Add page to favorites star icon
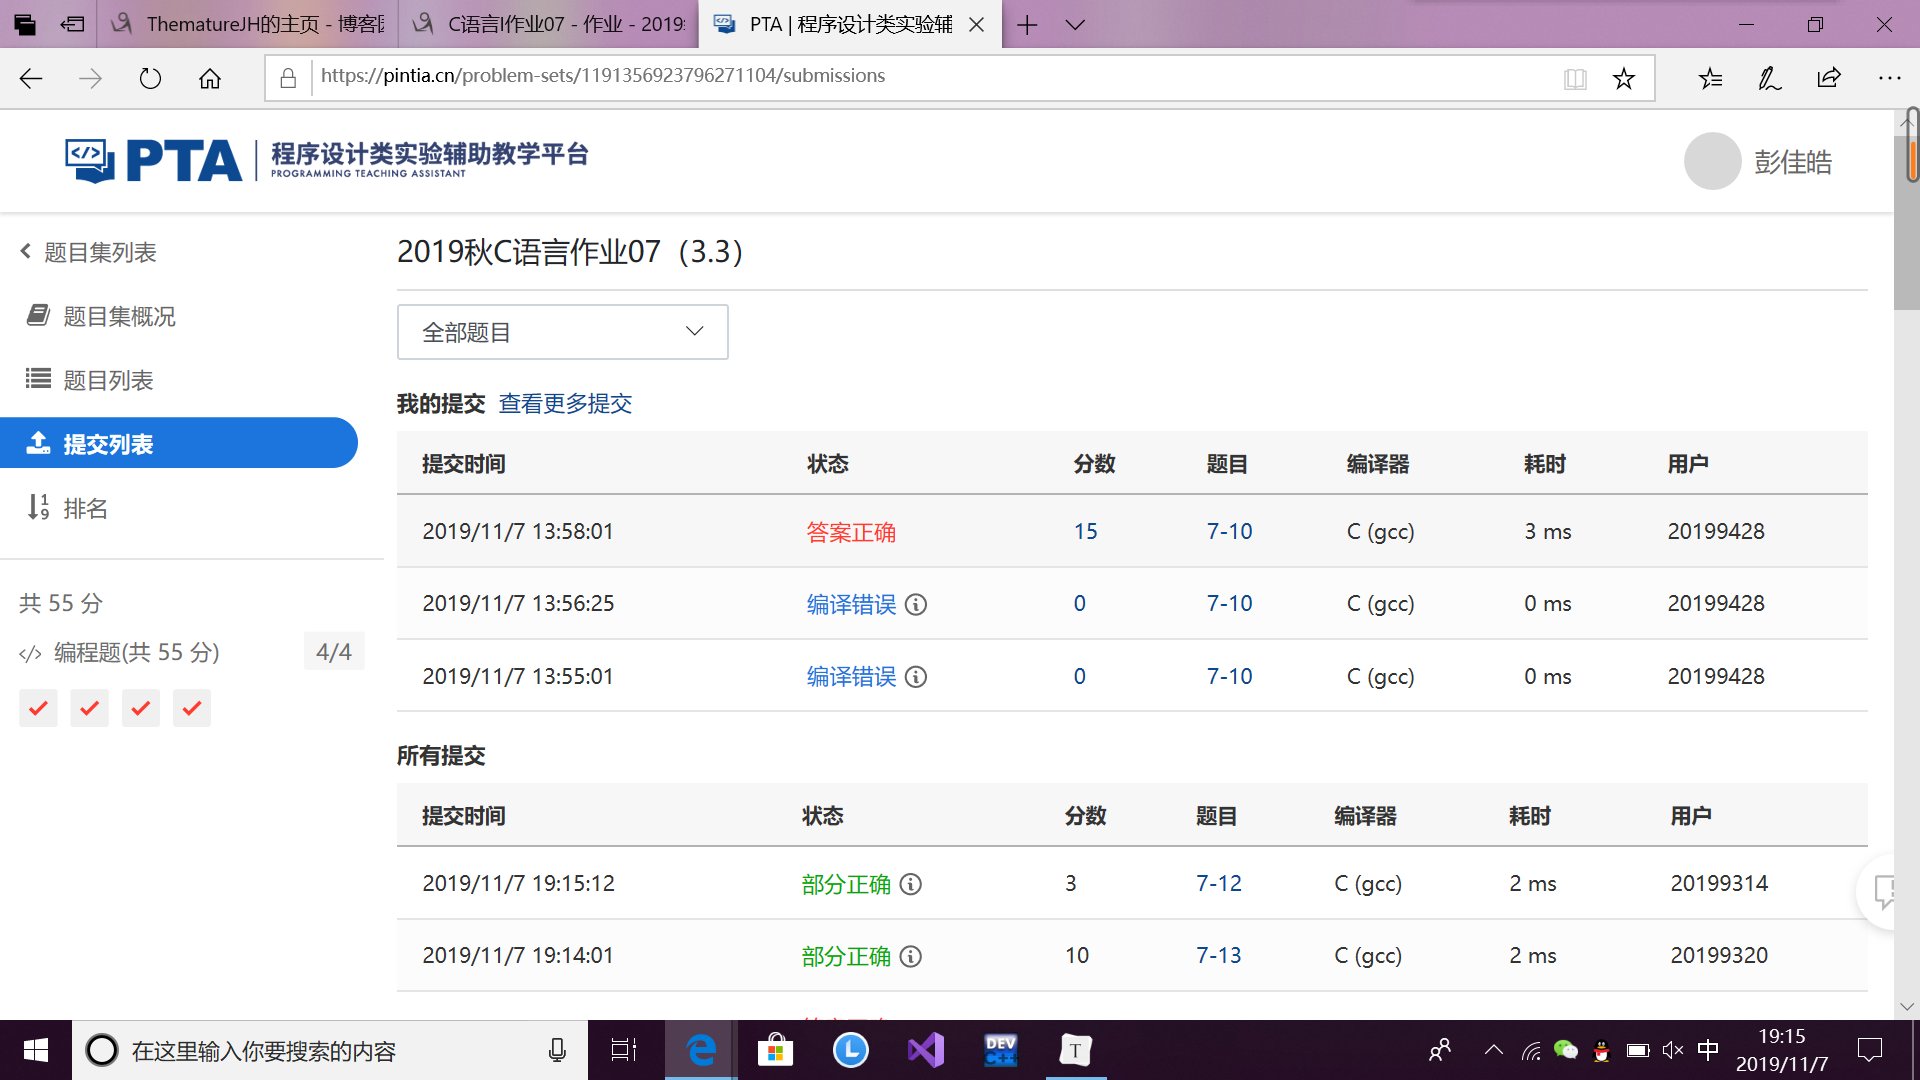1920x1080 pixels. pyautogui.click(x=1623, y=79)
